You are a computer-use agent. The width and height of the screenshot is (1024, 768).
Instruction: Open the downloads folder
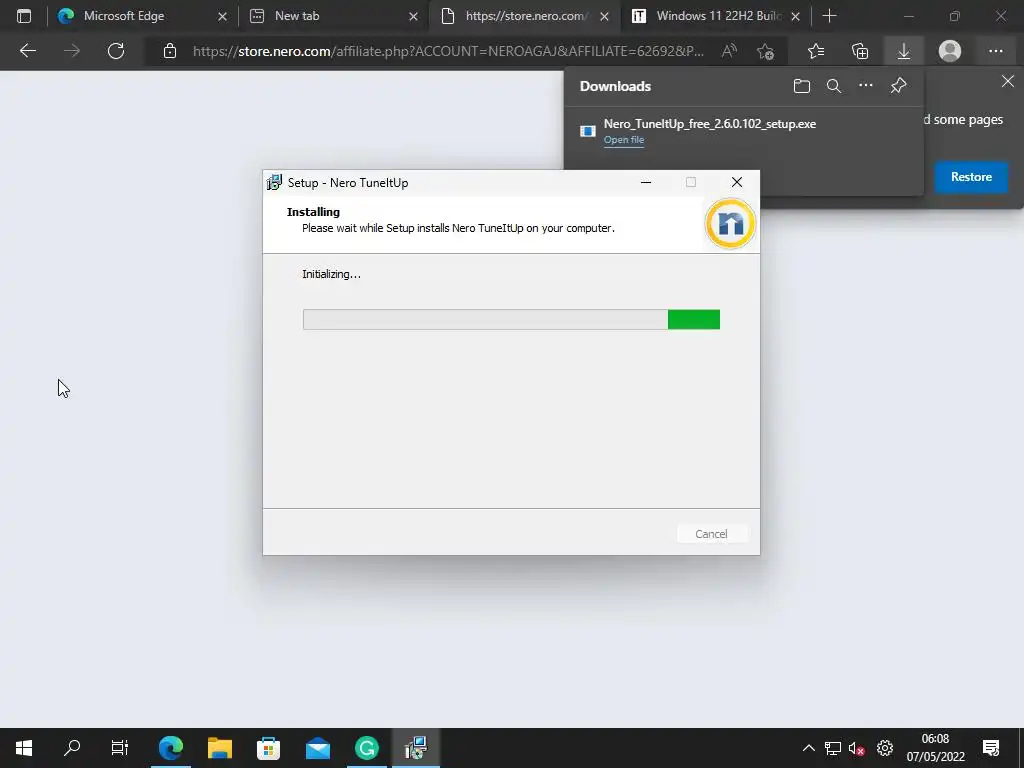click(801, 86)
